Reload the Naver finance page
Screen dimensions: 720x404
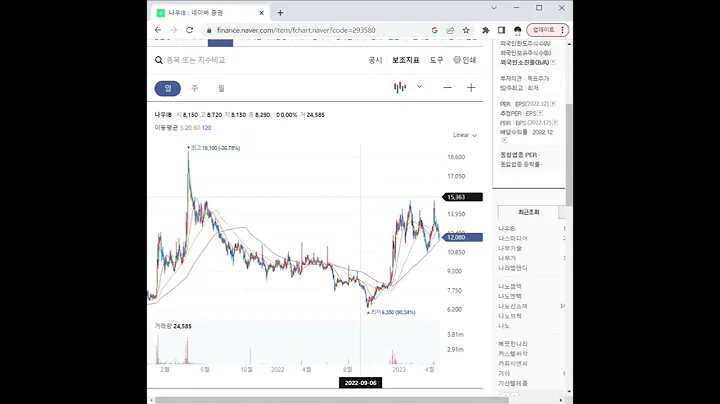click(x=189, y=30)
